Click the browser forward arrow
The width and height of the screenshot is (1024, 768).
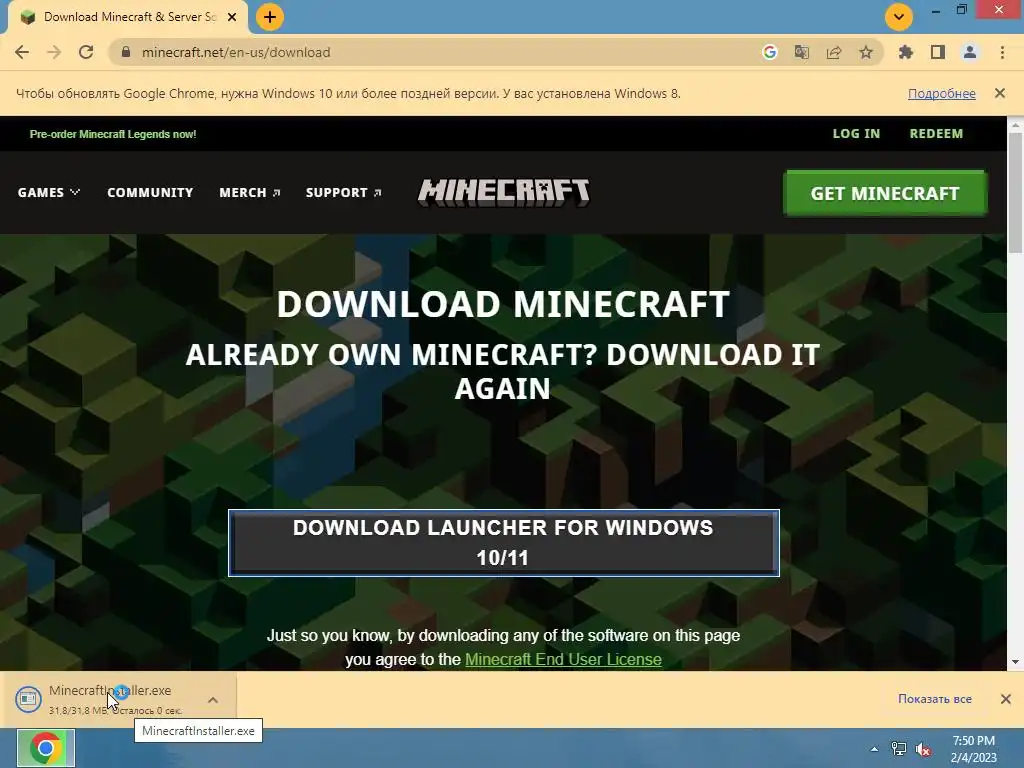pos(54,52)
